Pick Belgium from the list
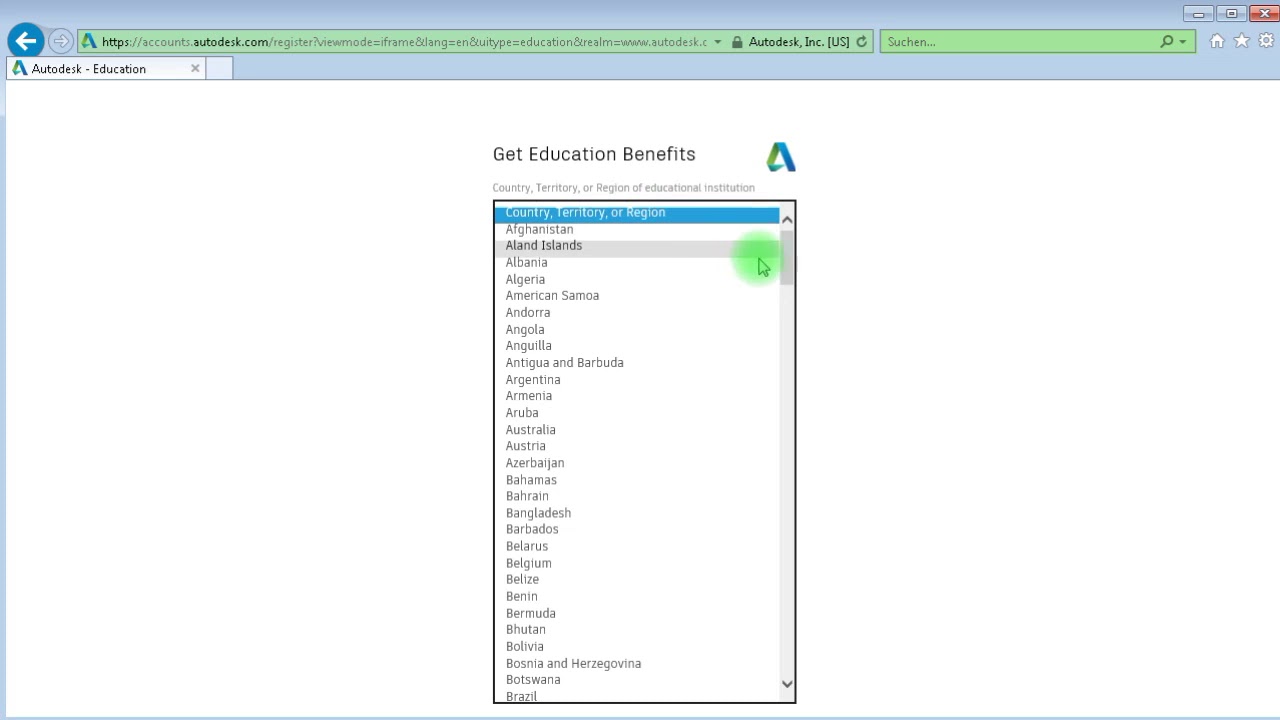 click(636, 563)
